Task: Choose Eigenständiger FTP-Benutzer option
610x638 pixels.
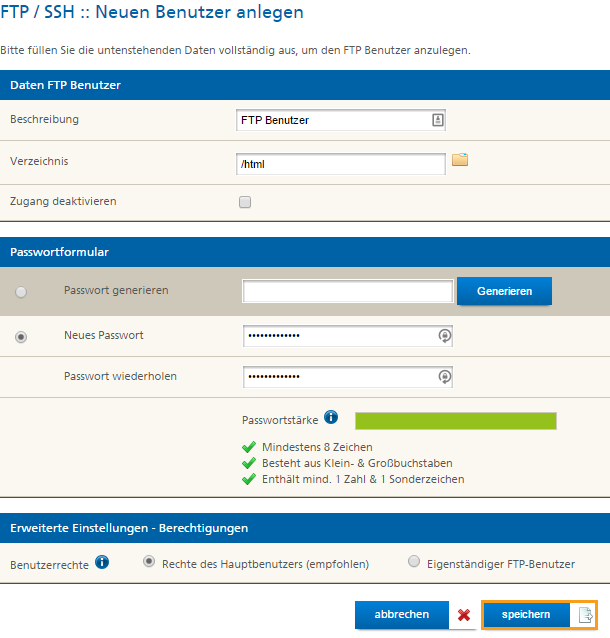Action: coord(414,562)
